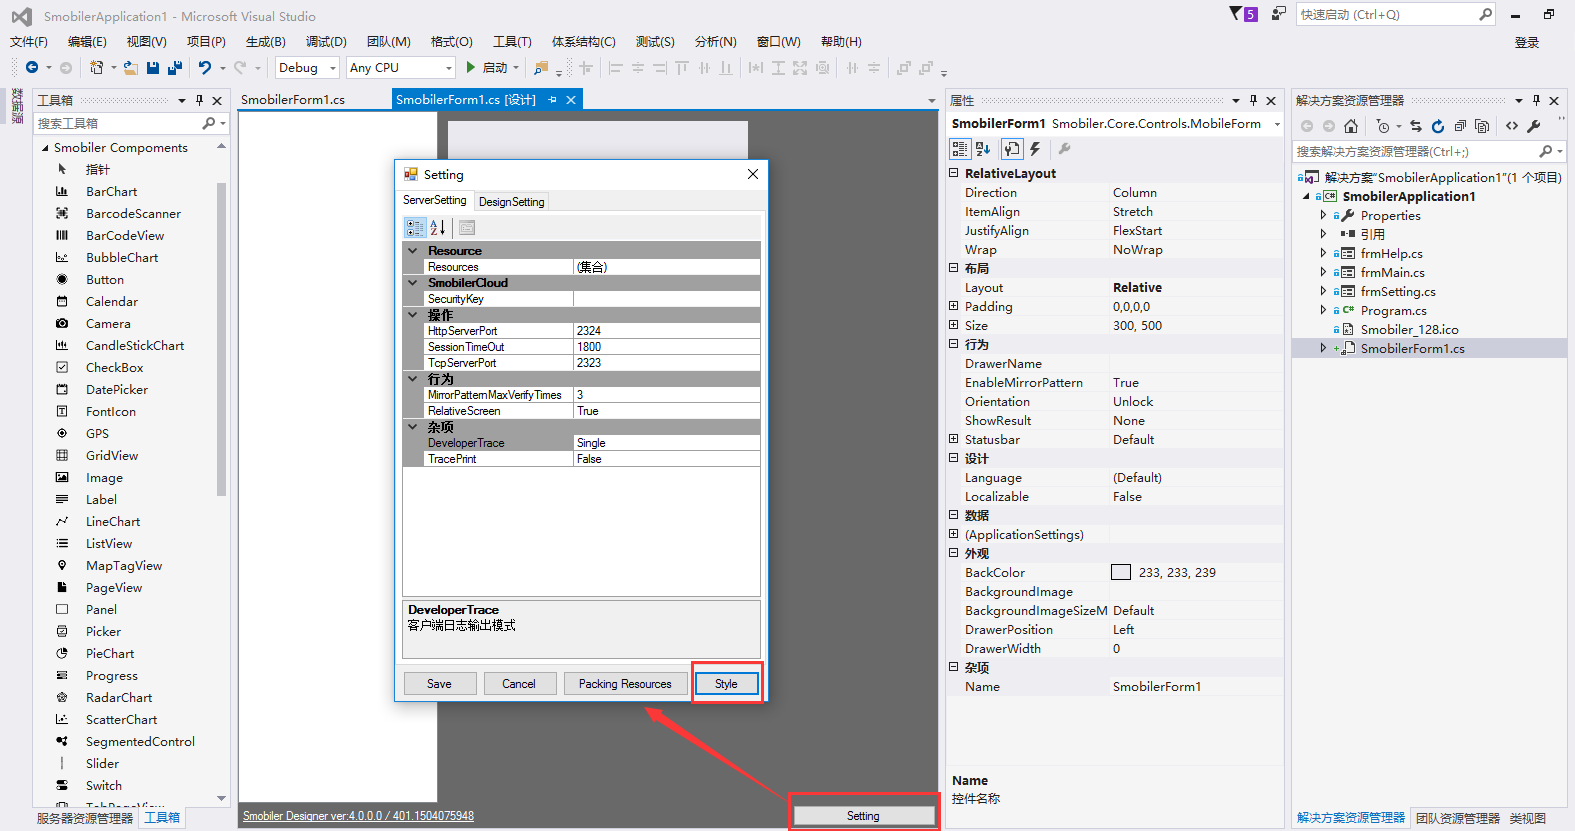Image resolution: width=1575 pixels, height=831 pixels.
Task: Open the notifications flag icon
Action: [1237, 14]
